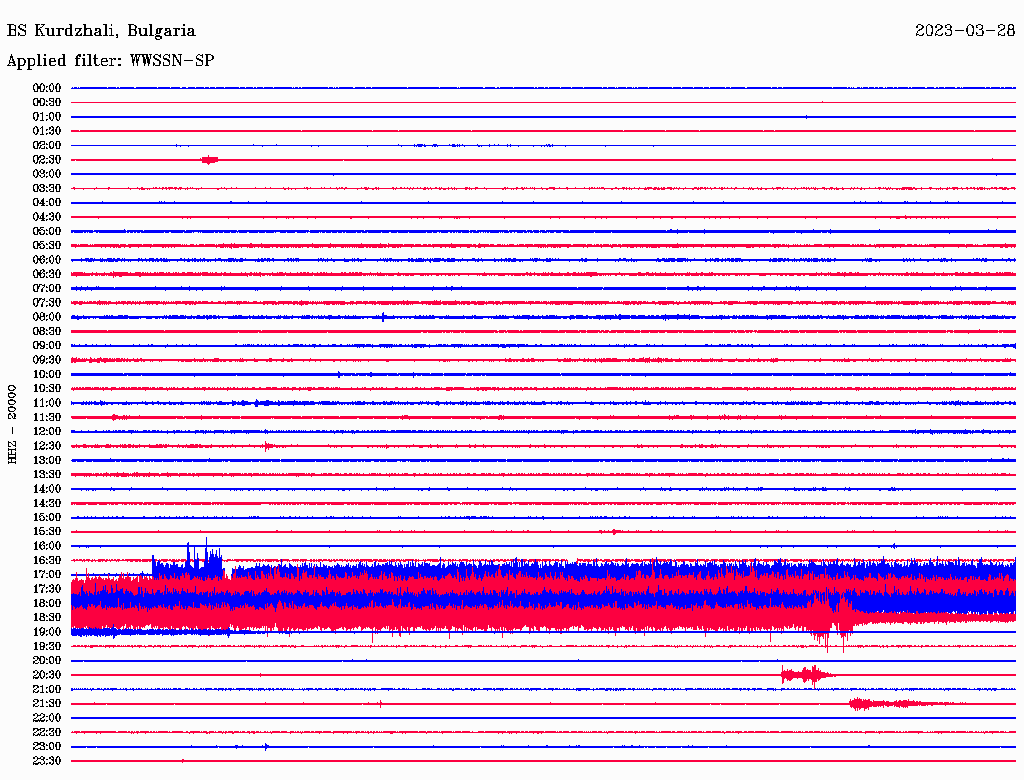This screenshot has height=780, width=1024.
Task: Click the blue spike on 23:00 trace
Action: click(x=266, y=747)
